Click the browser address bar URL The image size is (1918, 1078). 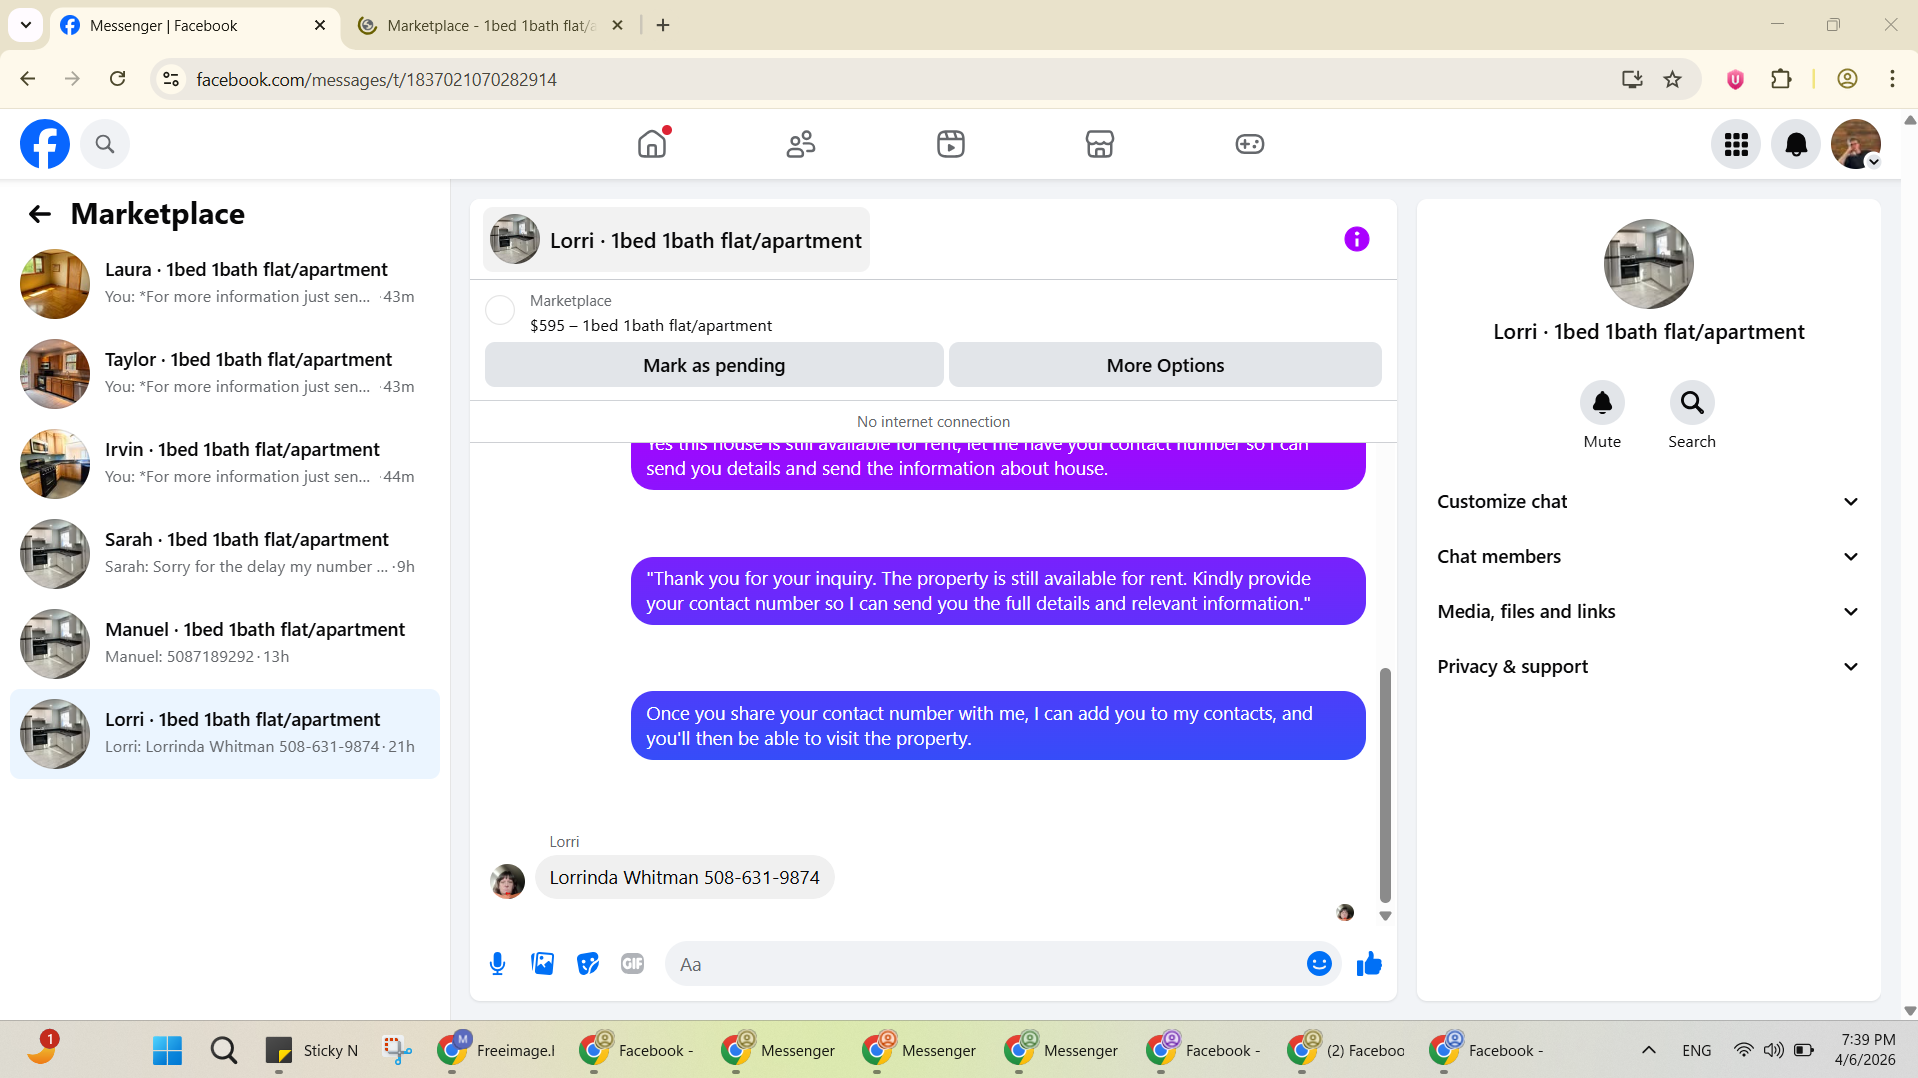coord(376,79)
